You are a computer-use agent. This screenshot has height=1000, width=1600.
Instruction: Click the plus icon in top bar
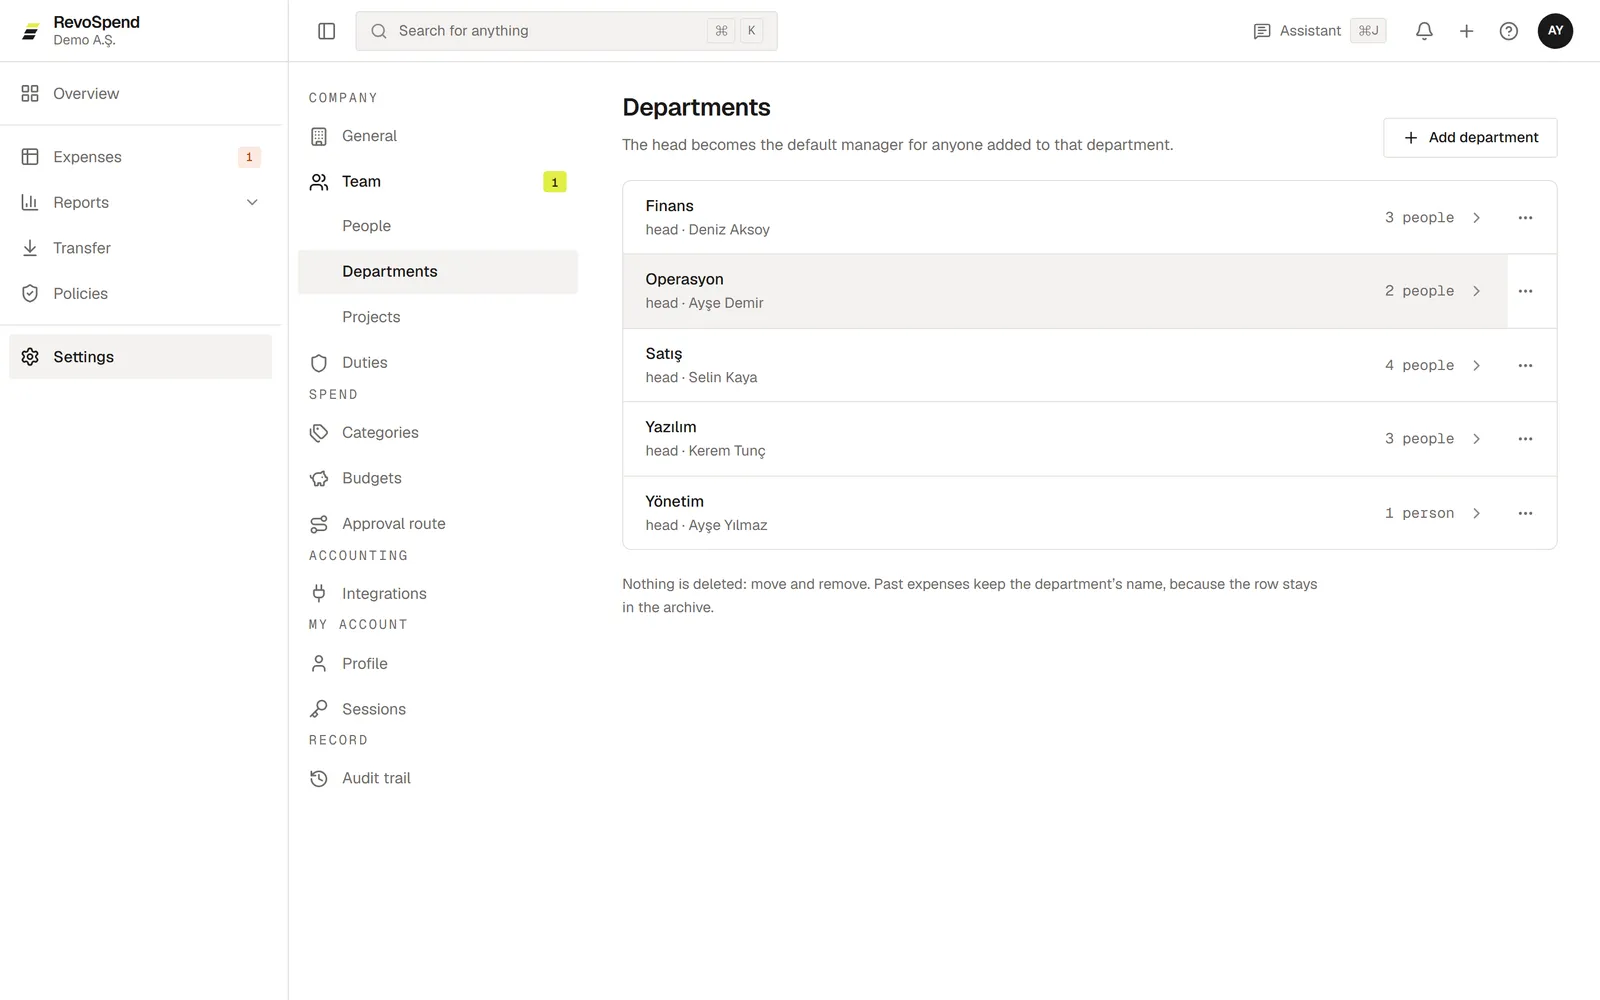click(1466, 31)
